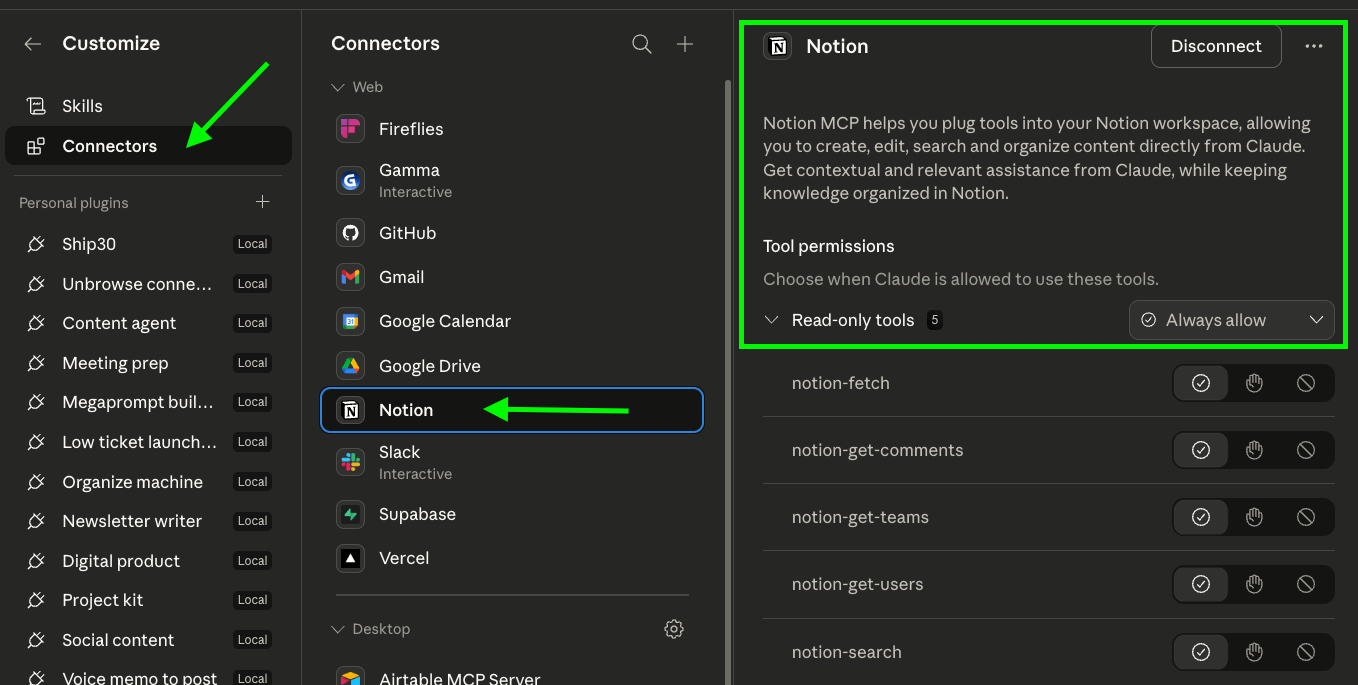Click the Disconnect button
This screenshot has width=1358, height=685.
tap(1216, 46)
